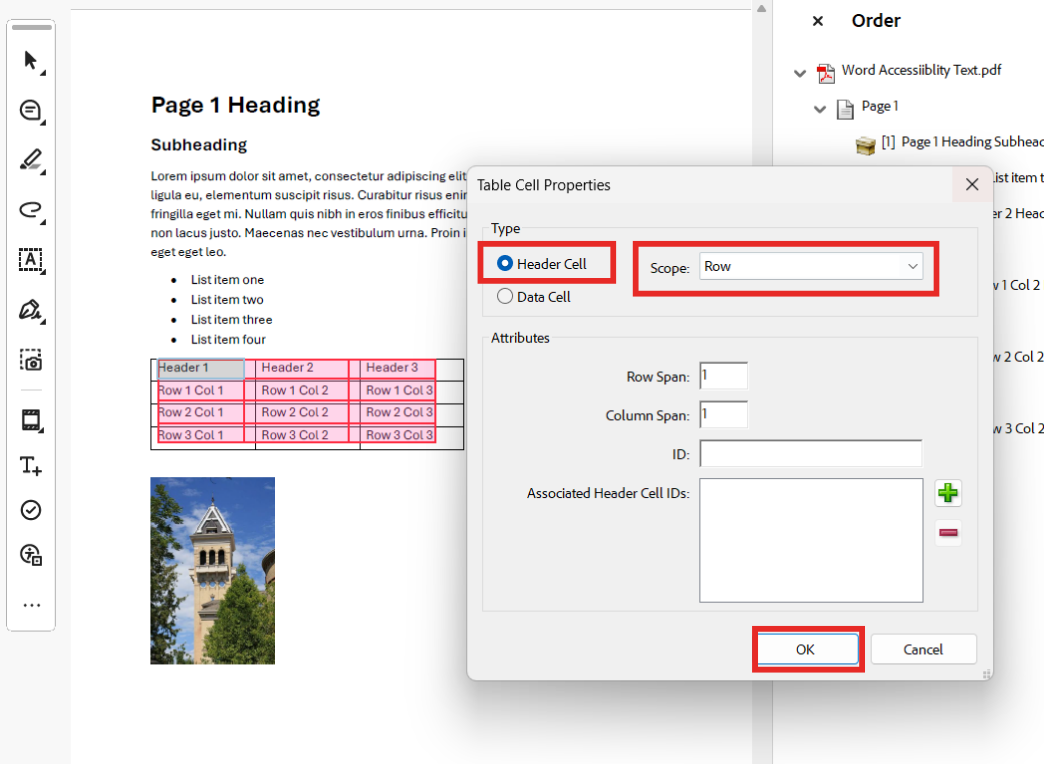
Task: Close the Order panel
Action: (818, 21)
